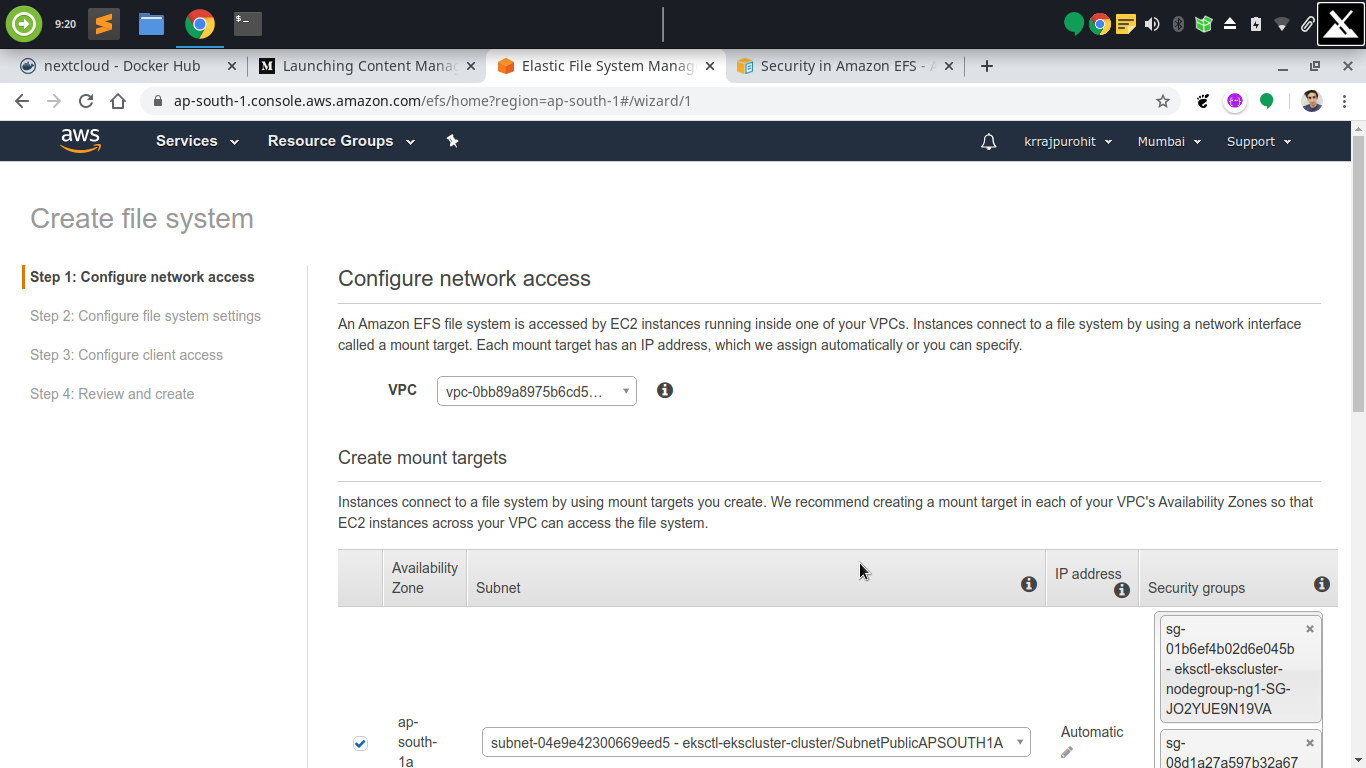The width and height of the screenshot is (1366, 768).
Task: Click the AWS logo home icon
Action: click(x=80, y=141)
